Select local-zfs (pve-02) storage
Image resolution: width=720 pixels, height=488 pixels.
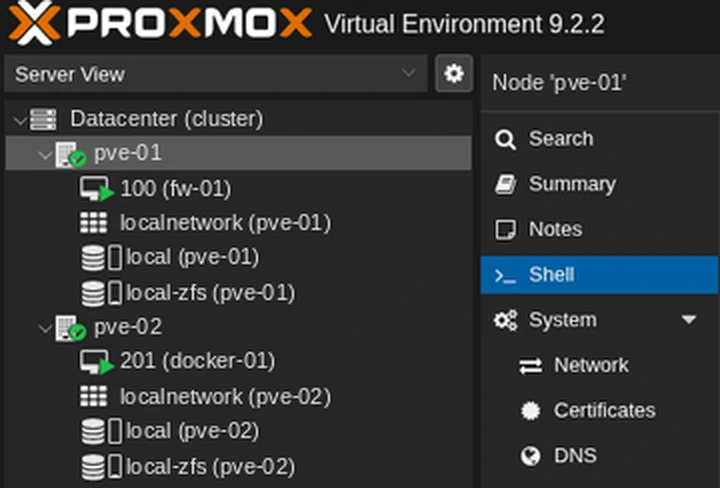[x=210, y=466]
